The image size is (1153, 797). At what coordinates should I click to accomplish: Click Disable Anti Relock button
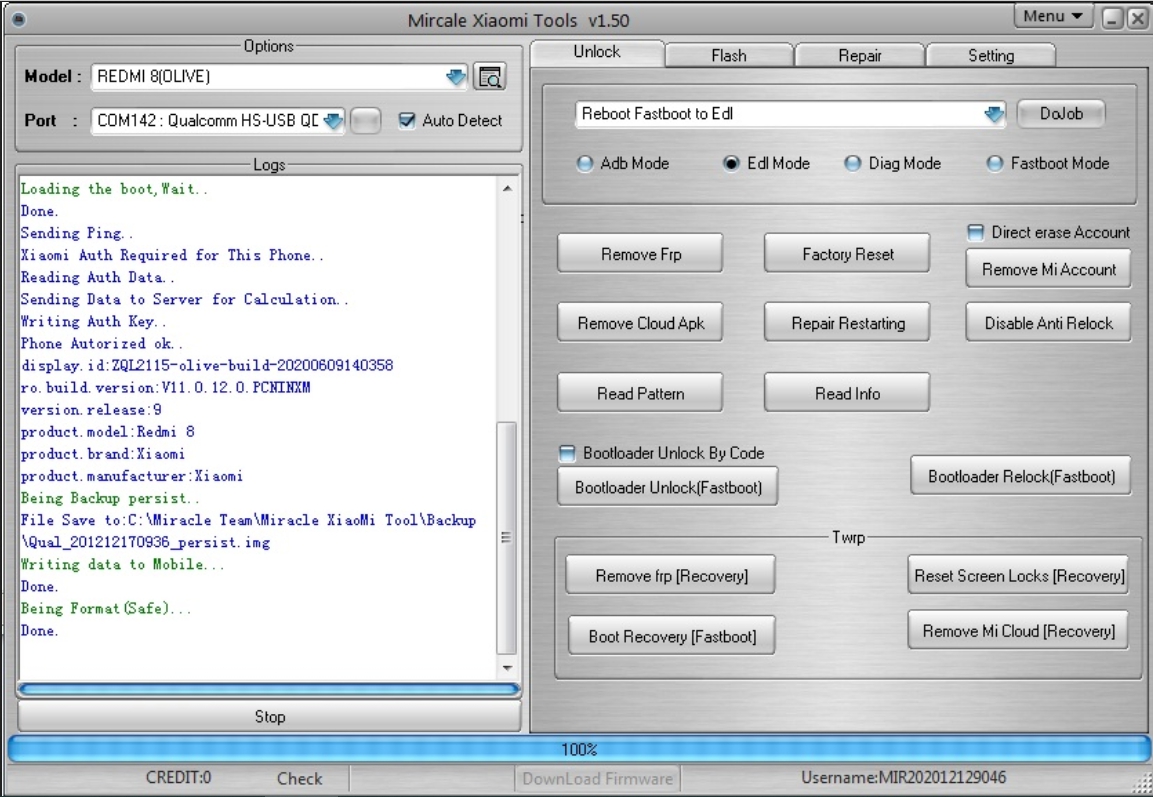coord(1049,324)
